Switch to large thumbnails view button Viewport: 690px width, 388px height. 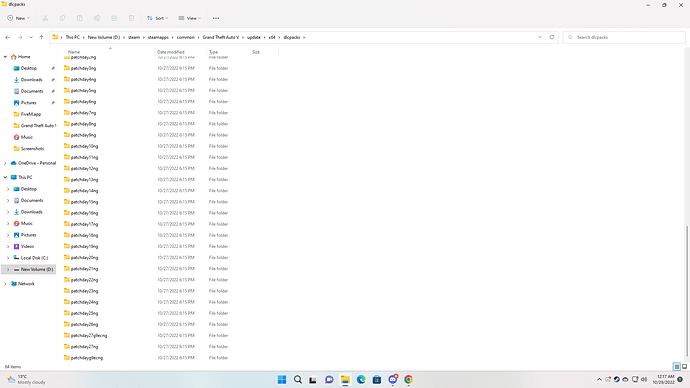pos(685,366)
